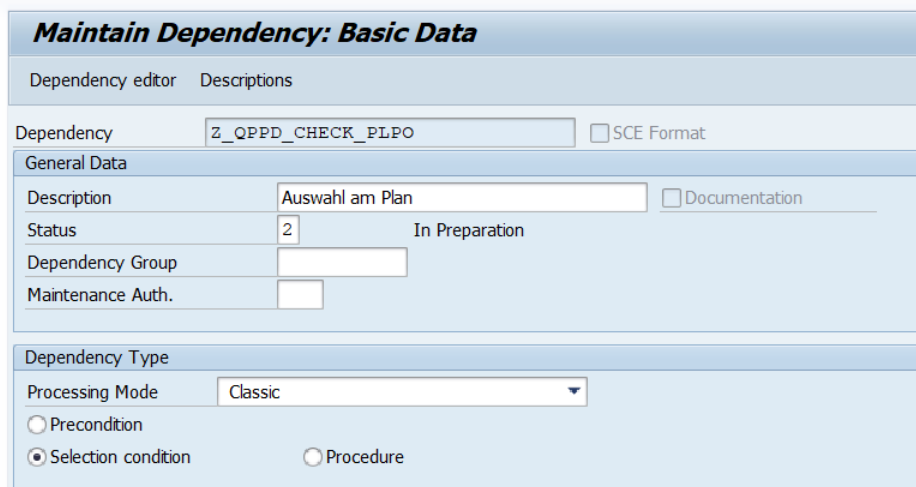The height and width of the screenshot is (487, 916).
Task: Click the Maintenance Auth. input field
Action: (300, 294)
